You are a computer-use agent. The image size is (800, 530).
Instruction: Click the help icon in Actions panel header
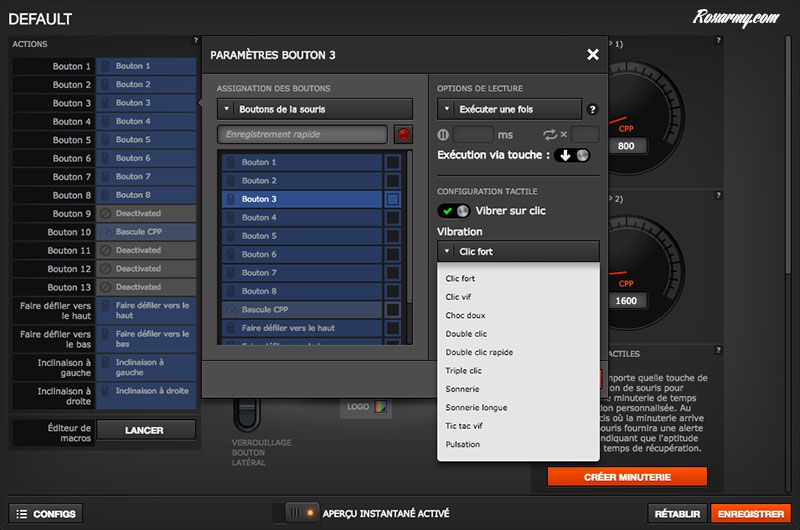point(195,42)
